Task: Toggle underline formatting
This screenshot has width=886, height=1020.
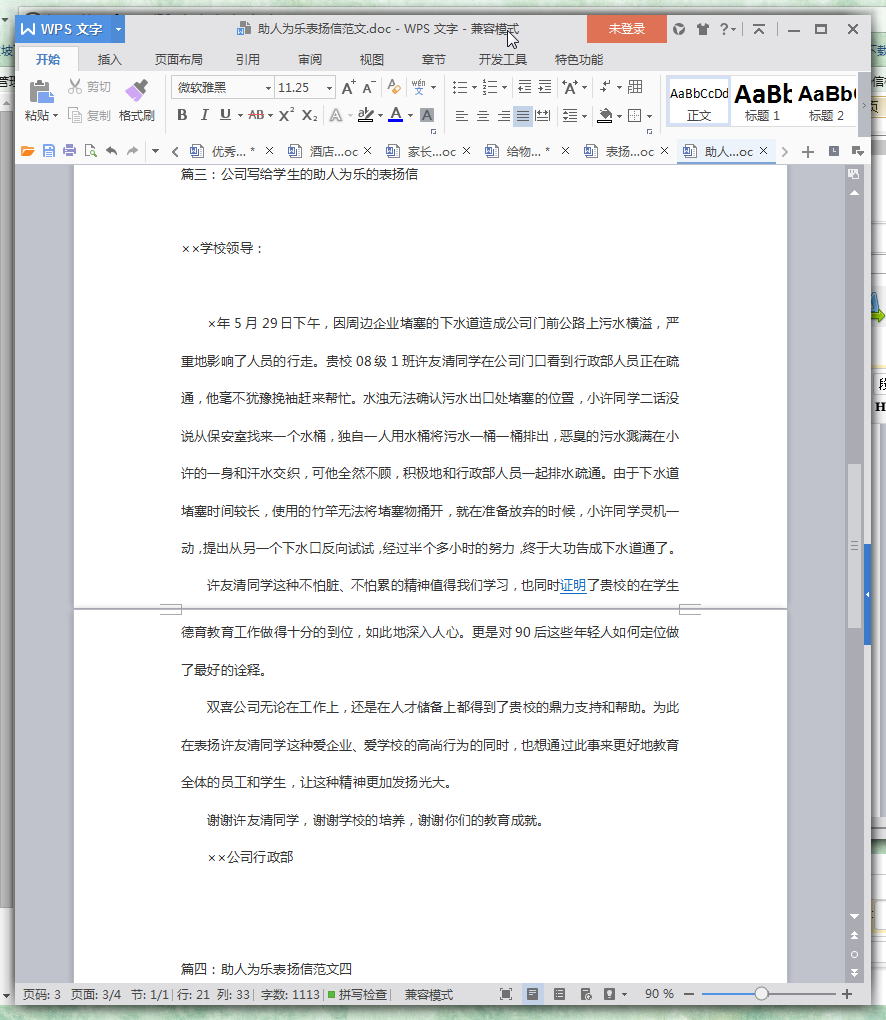Action: (x=225, y=115)
